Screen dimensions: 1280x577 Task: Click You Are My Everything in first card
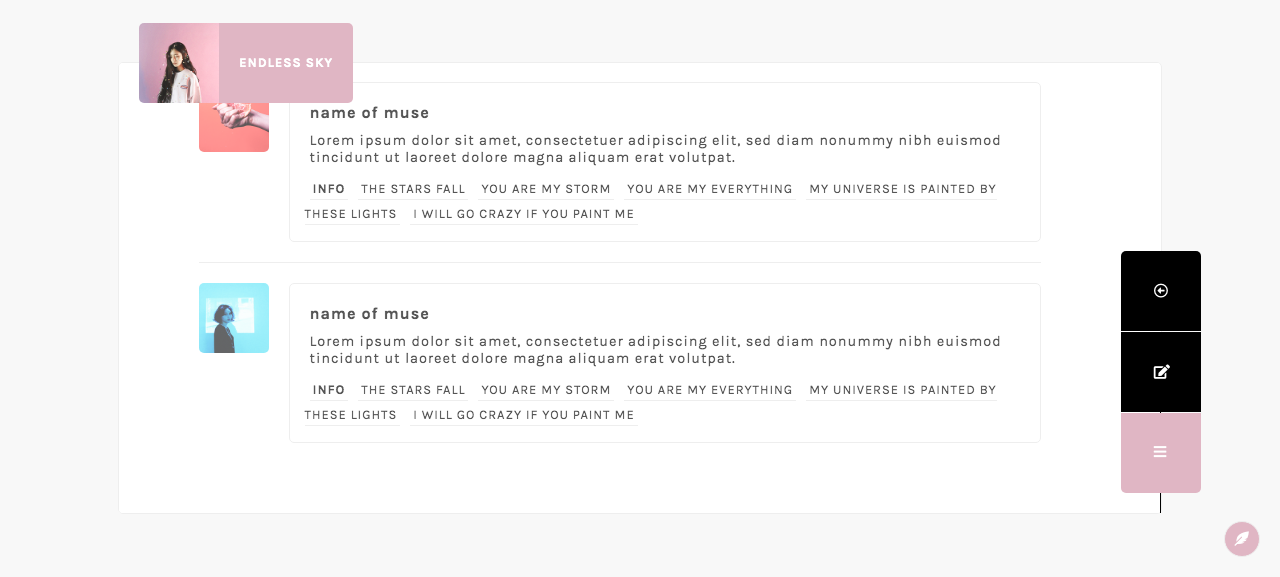coord(710,189)
